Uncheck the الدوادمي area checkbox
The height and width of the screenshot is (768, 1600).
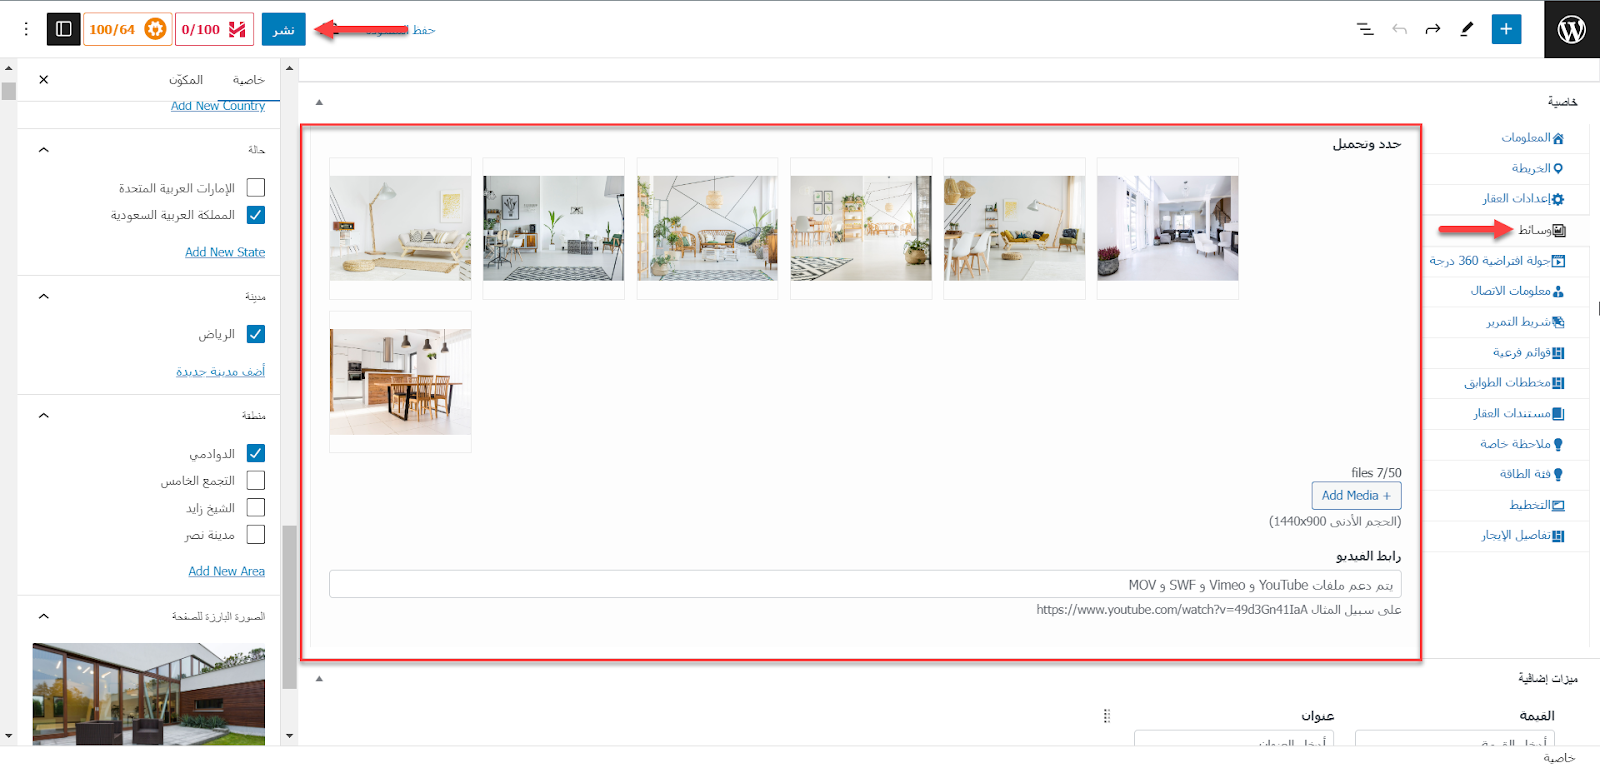click(x=256, y=453)
